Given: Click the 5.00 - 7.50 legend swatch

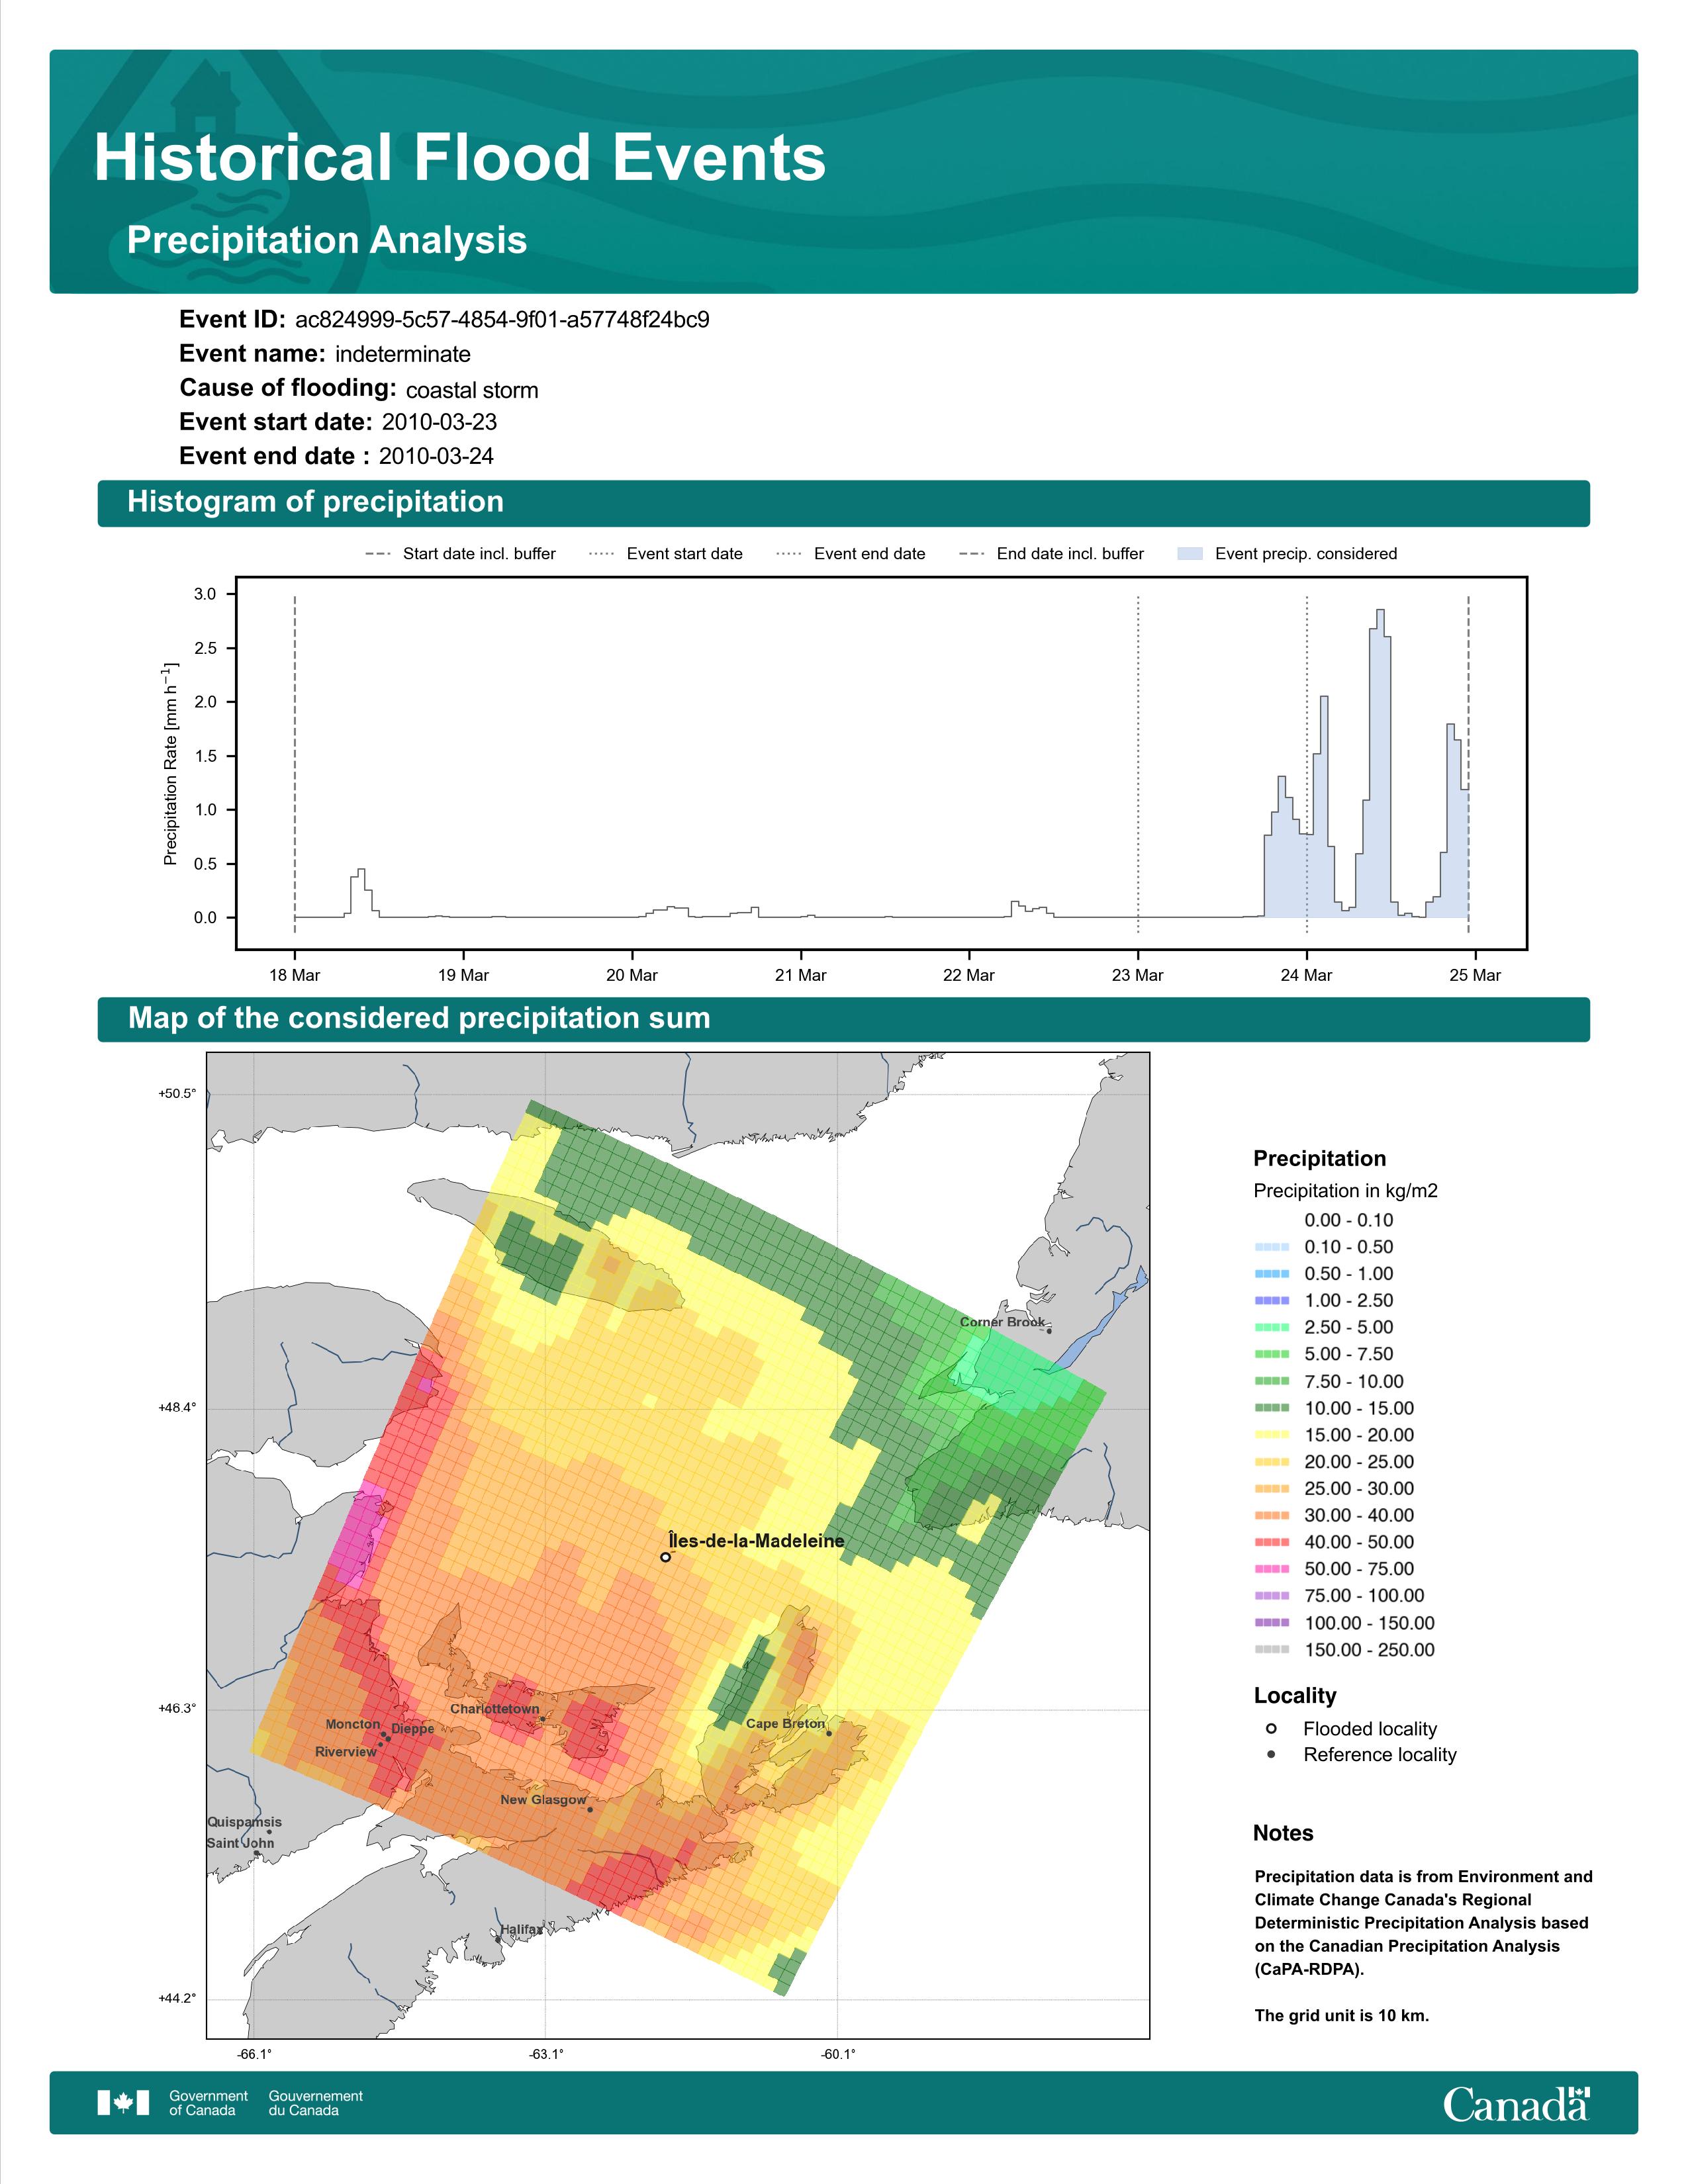Looking at the screenshot, I should [1271, 1354].
